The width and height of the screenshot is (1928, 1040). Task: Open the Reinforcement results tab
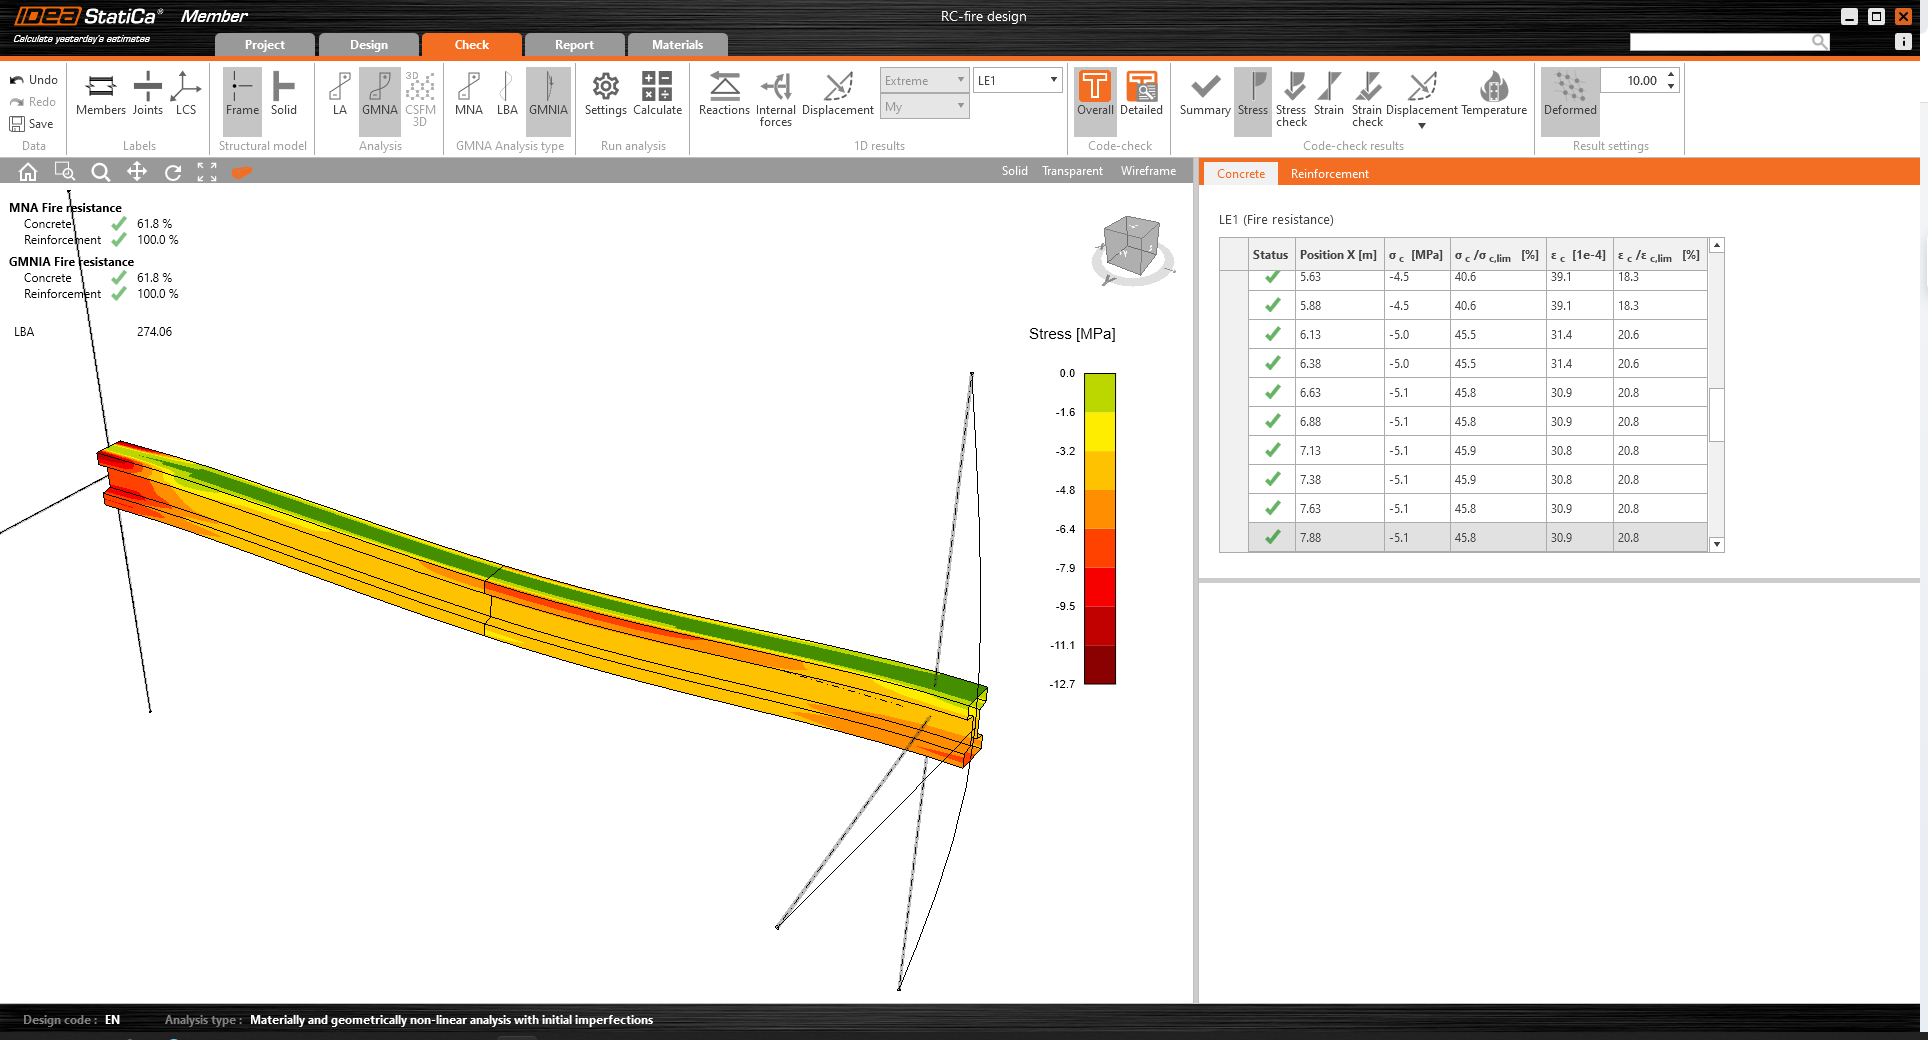tap(1329, 174)
